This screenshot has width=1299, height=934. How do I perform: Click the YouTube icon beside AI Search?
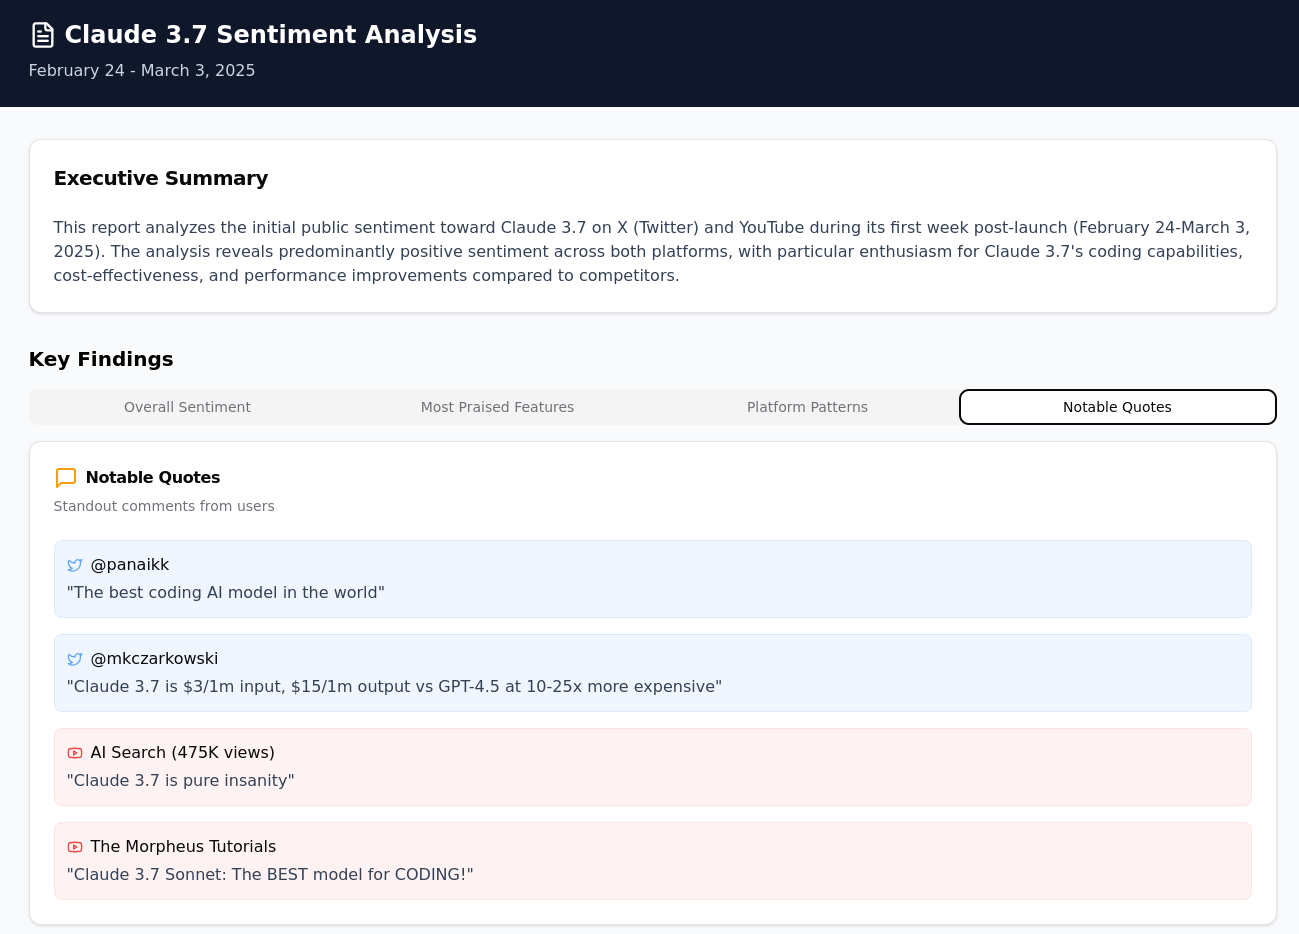tap(75, 753)
